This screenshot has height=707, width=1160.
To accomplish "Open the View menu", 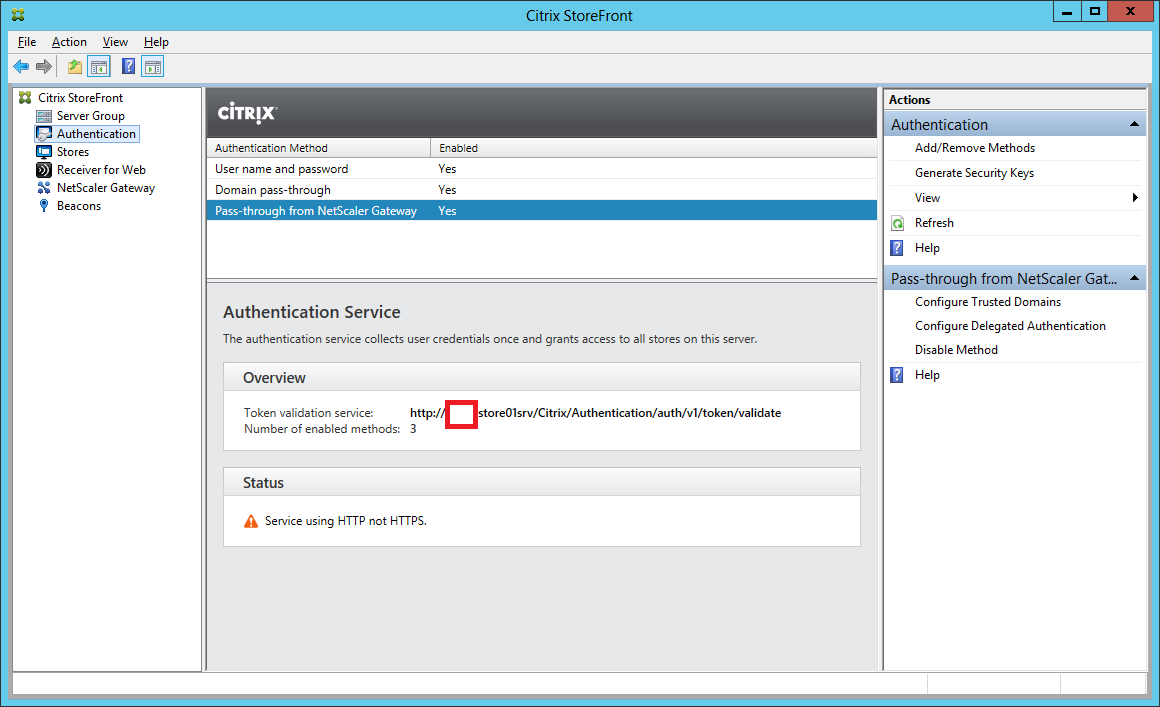I will click(115, 42).
